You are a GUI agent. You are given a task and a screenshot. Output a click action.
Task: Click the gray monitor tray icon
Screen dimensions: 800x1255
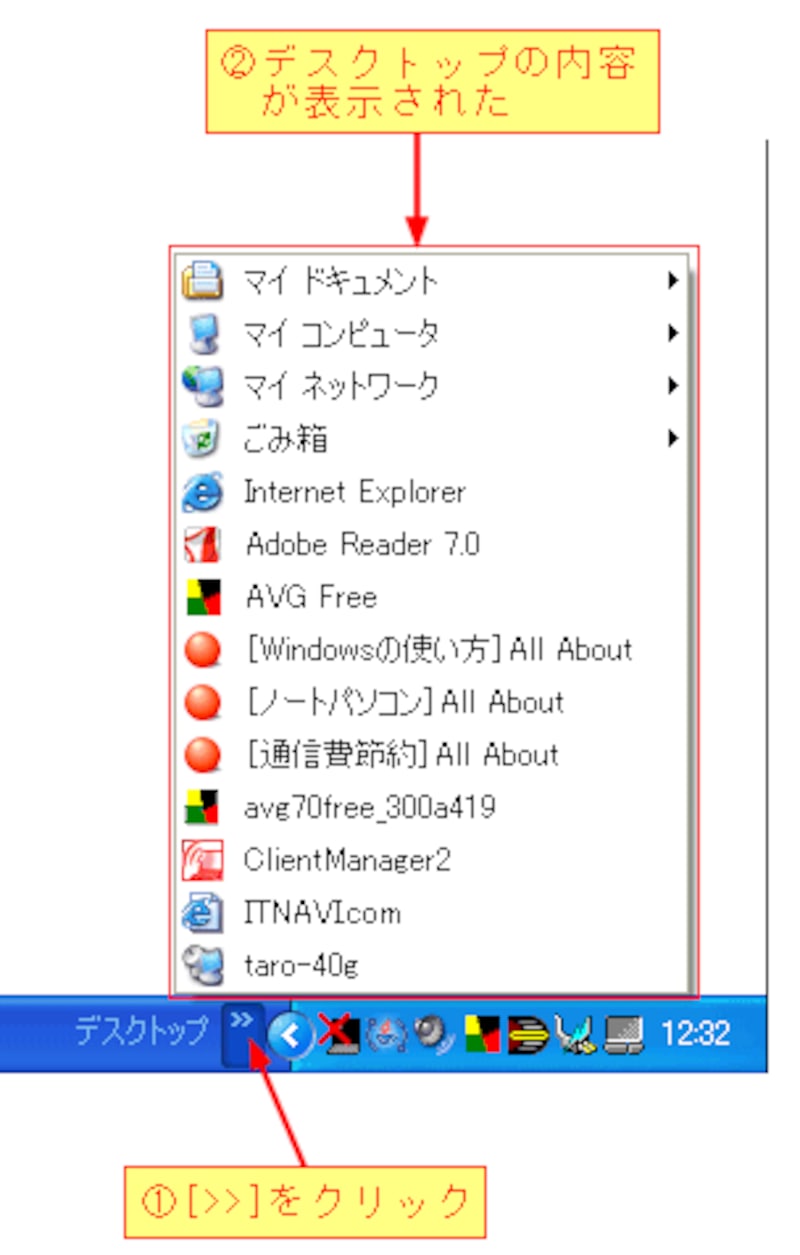tap(624, 1034)
